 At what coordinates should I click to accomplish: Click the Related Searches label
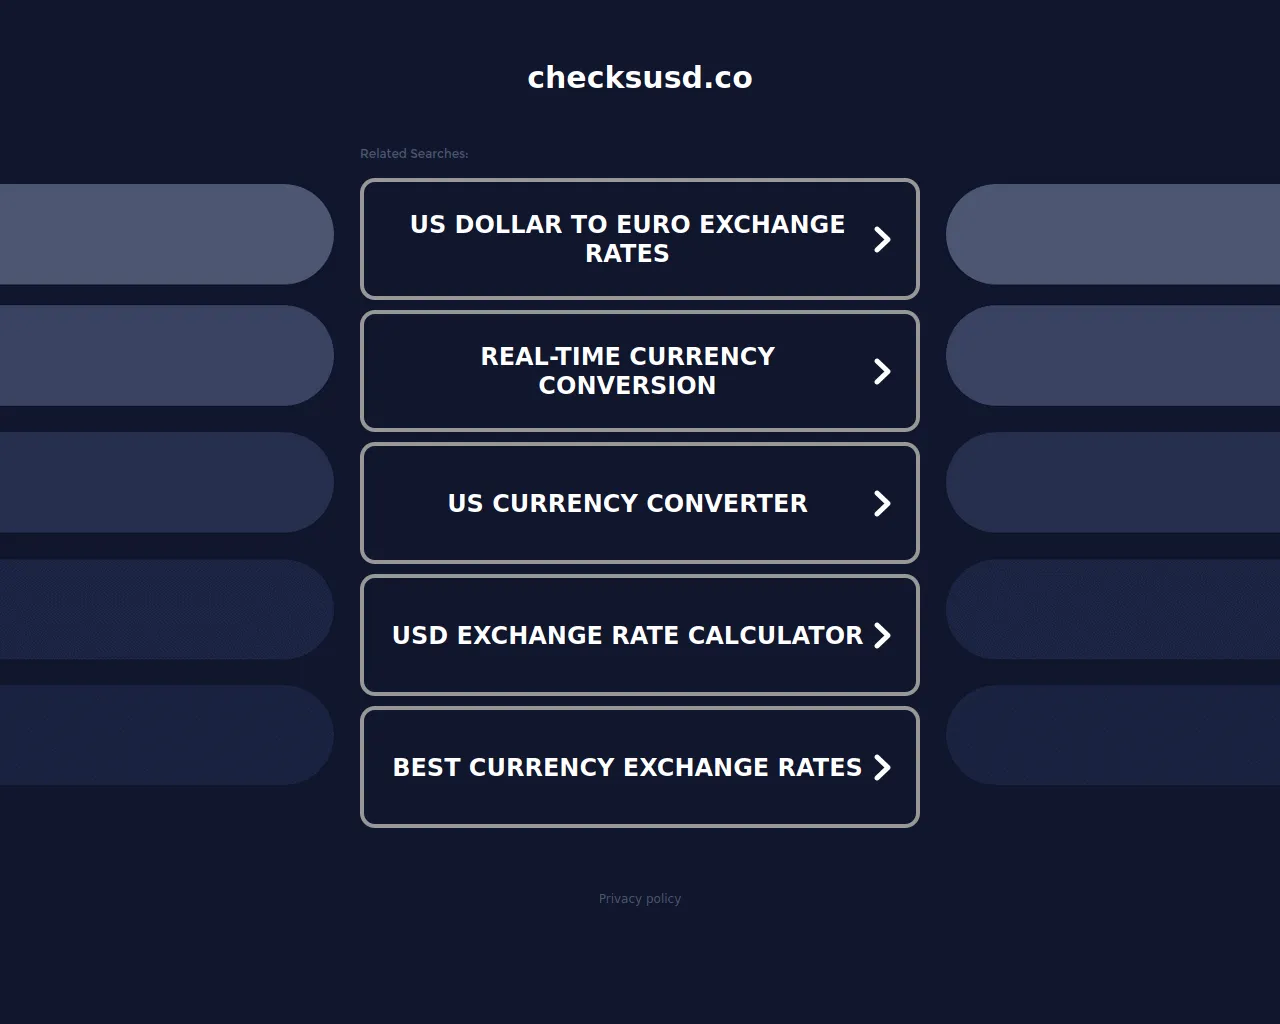point(414,154)
